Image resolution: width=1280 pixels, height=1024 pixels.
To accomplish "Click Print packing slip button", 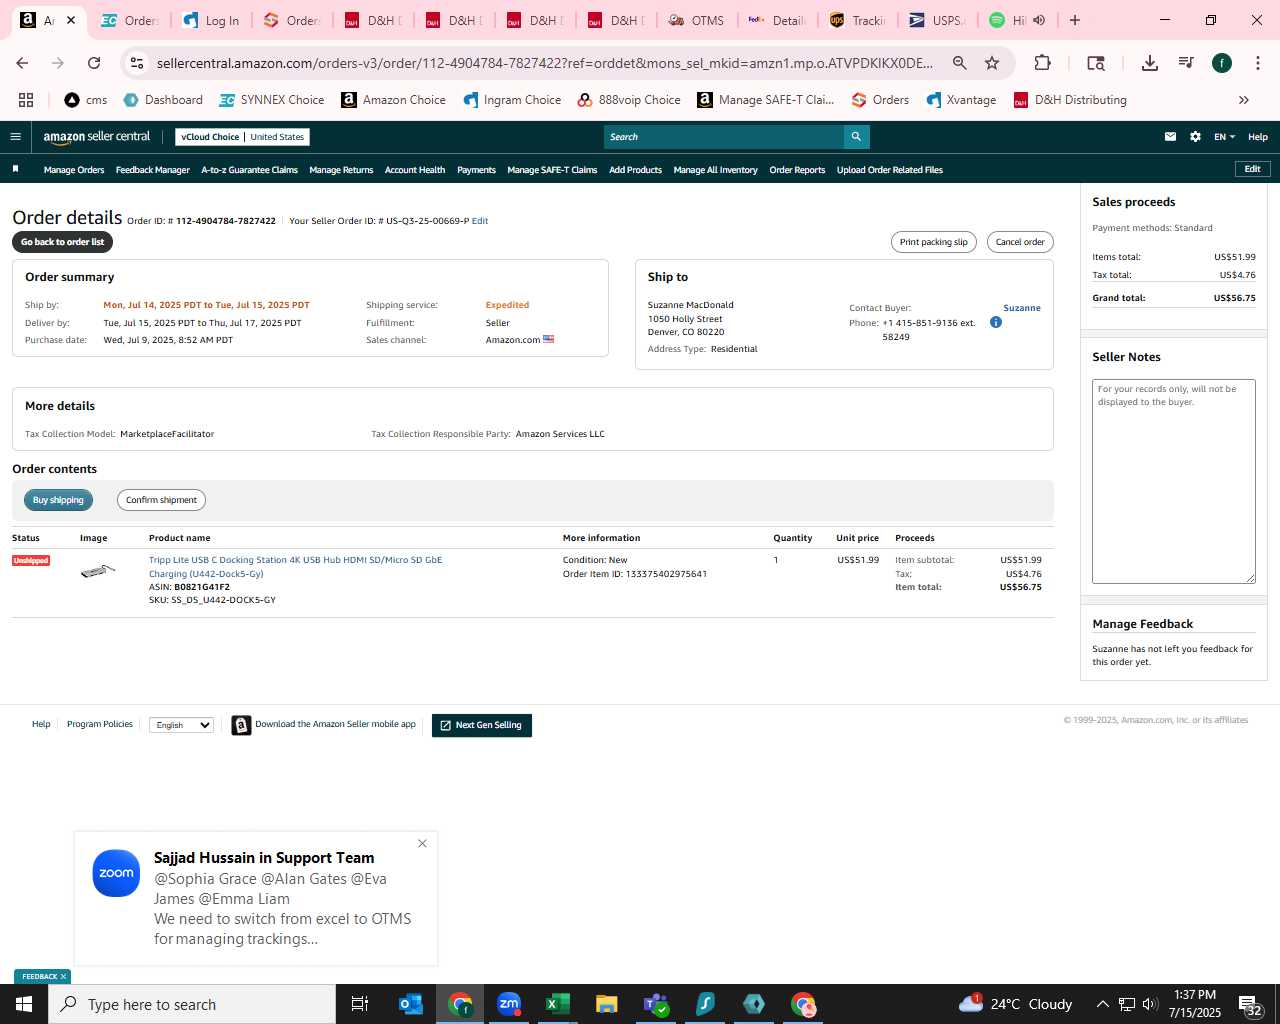I will (933, 242).
